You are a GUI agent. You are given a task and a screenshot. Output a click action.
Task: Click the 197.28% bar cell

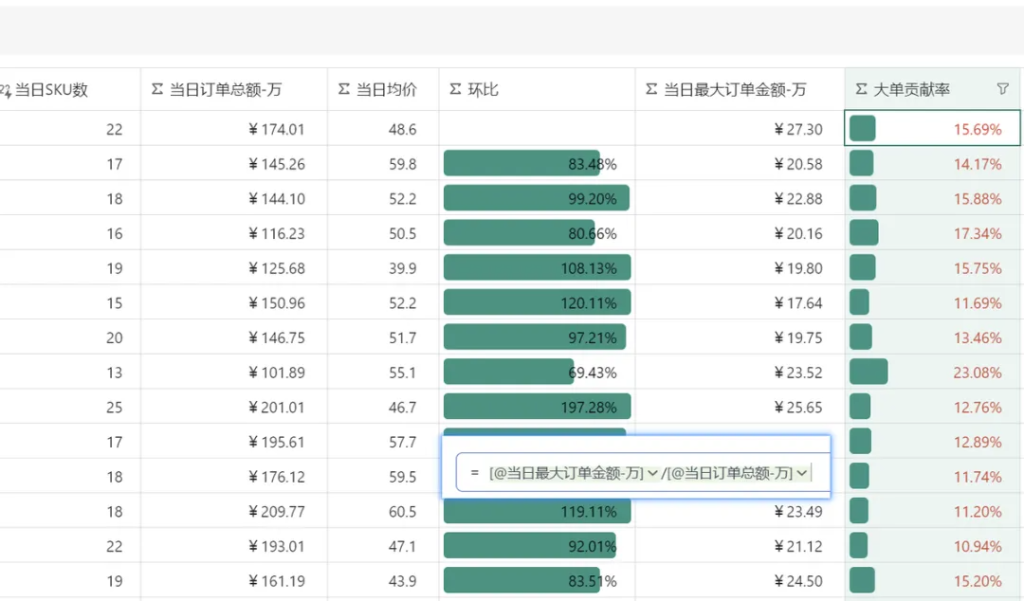(537, 406)
